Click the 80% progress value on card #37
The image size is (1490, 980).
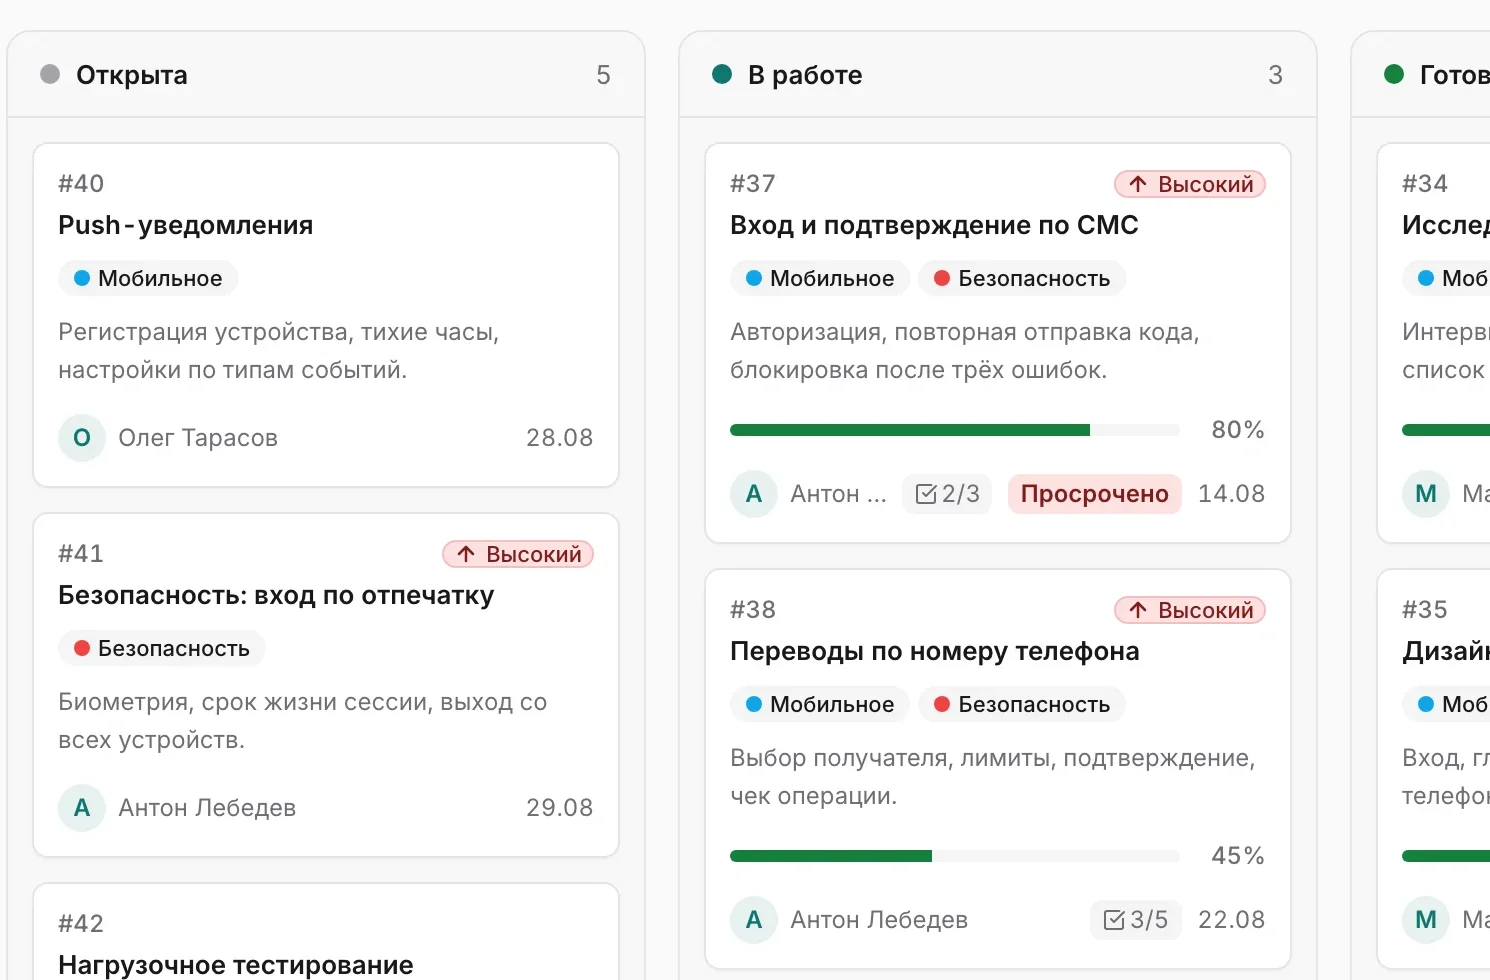coord(1238,430)
